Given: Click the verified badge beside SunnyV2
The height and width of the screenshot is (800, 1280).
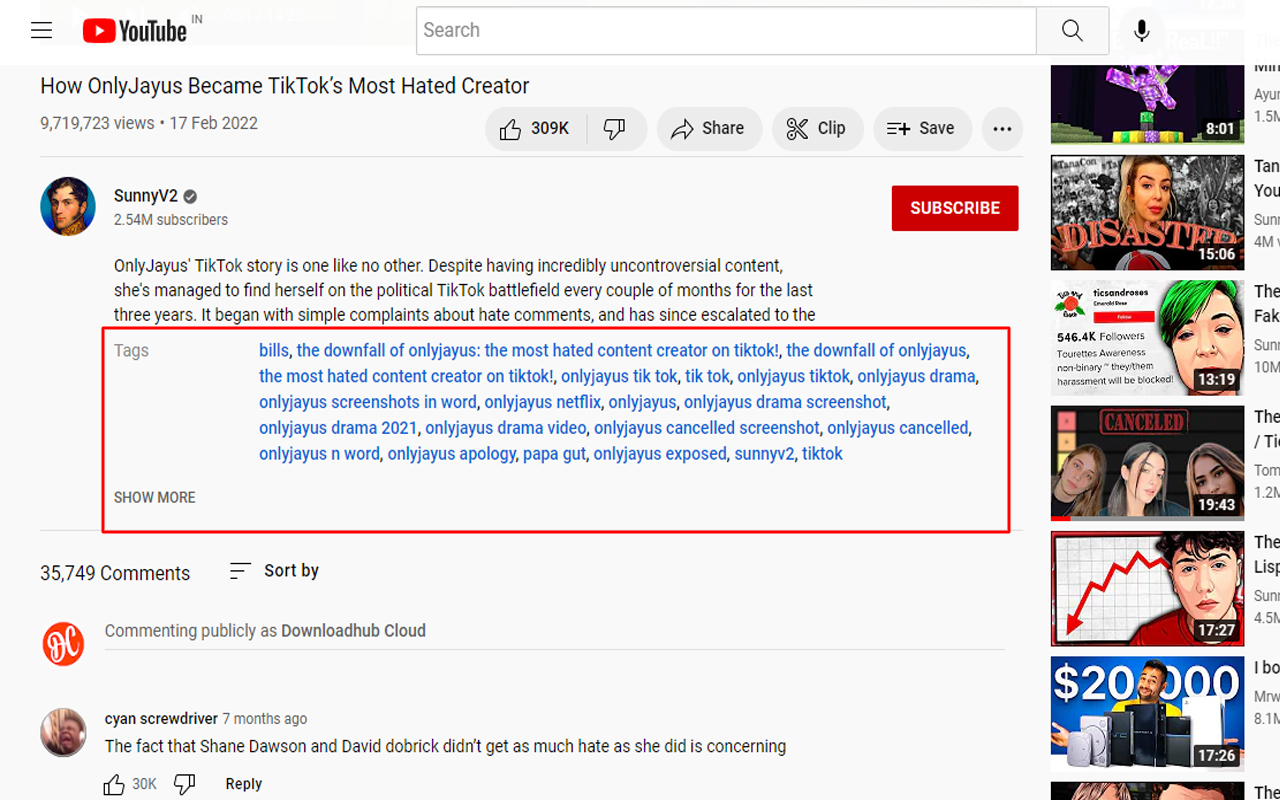Looking at the screenshot, I should 190,196.
